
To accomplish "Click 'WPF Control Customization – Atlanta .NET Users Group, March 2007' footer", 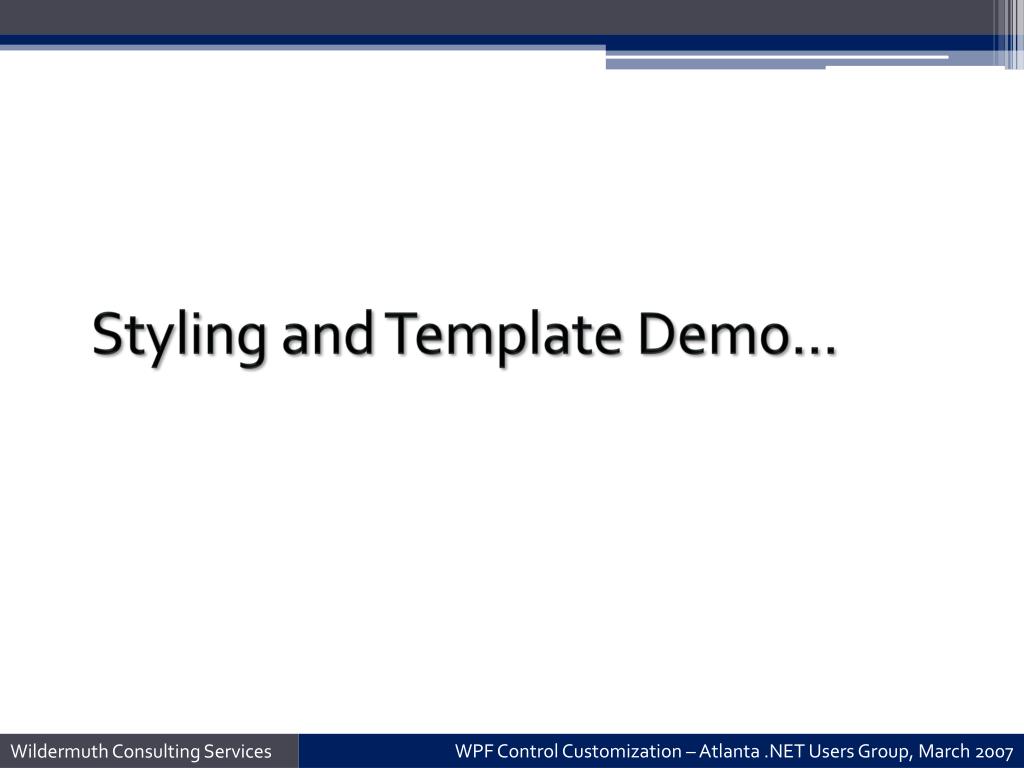I will point(733,751).
